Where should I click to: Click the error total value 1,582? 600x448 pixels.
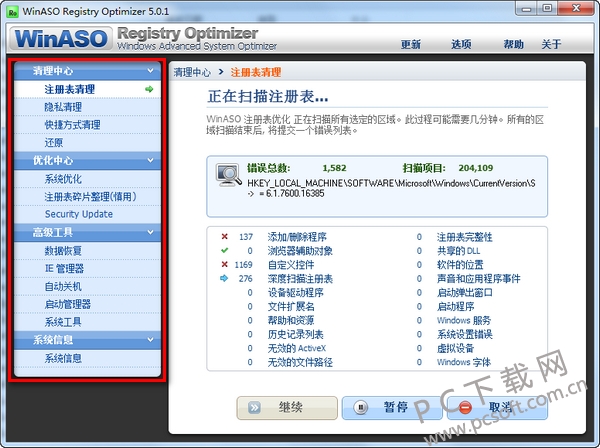point(334,168)
